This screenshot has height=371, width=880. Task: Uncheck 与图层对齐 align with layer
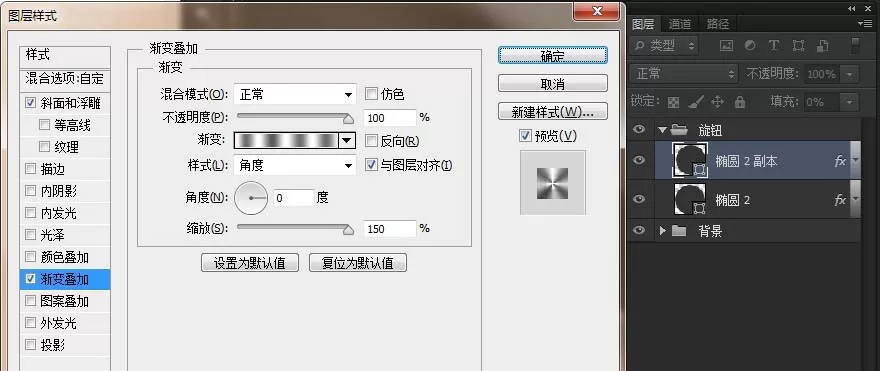(x=371, y=165)
